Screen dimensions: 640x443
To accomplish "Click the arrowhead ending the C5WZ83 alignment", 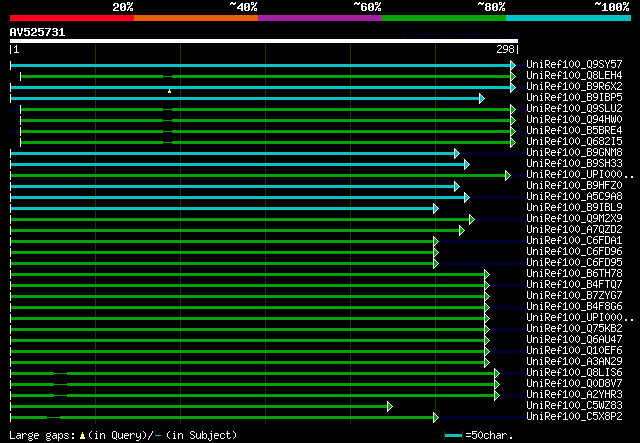I will coord(389,406).
